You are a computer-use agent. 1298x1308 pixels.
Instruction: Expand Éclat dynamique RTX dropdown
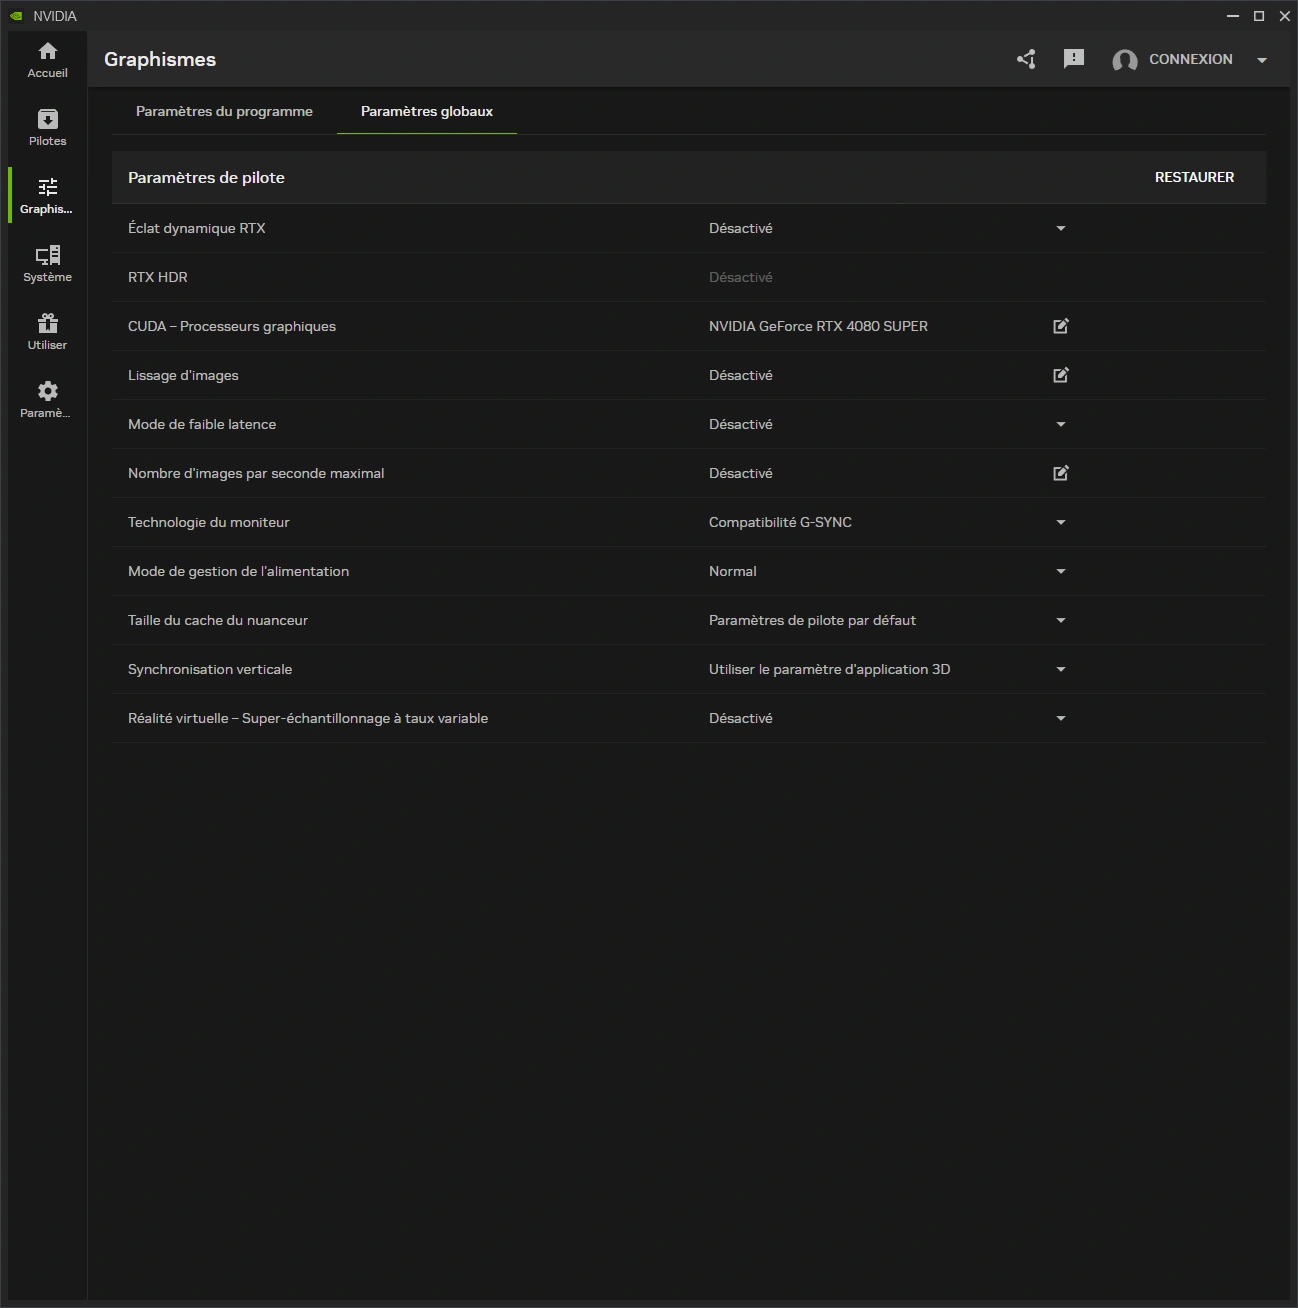(1061, 228)
